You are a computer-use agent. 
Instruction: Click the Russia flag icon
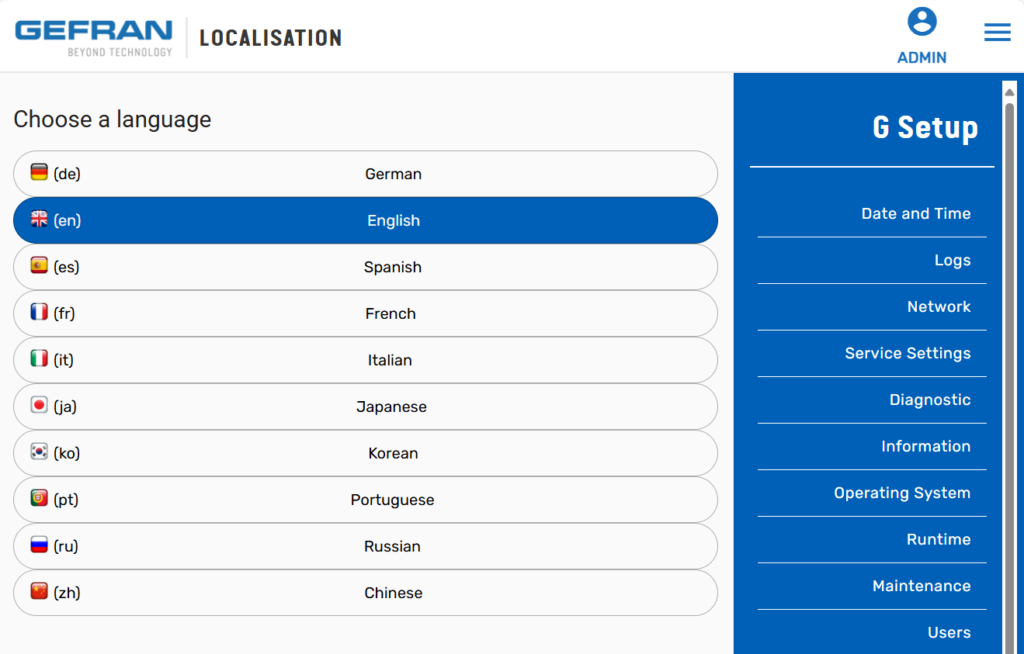point(39,545)
